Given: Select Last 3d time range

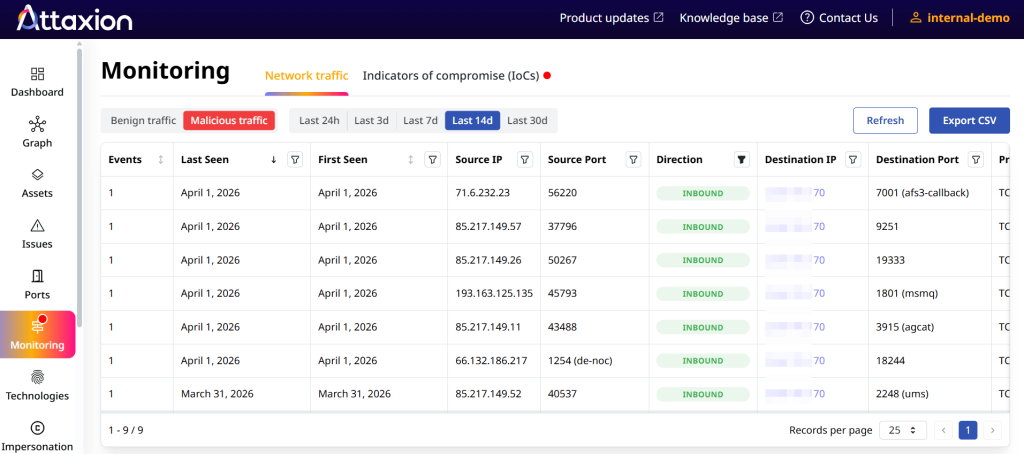Looking at the screenshot, I should [372, 120].
